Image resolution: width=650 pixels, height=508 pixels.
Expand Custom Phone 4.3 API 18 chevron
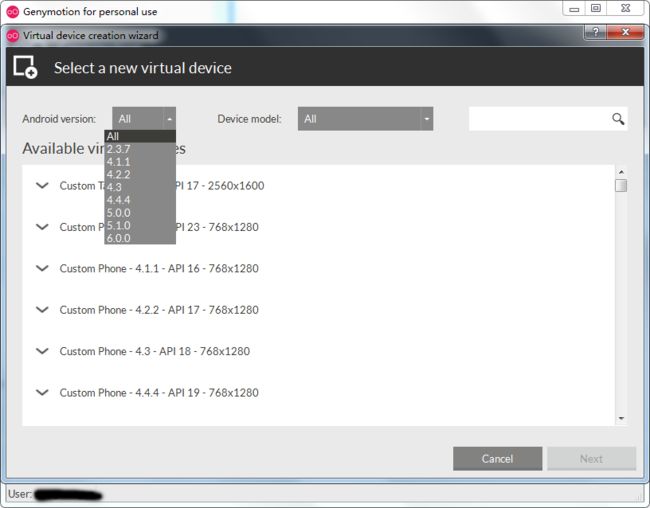(42, 351)
